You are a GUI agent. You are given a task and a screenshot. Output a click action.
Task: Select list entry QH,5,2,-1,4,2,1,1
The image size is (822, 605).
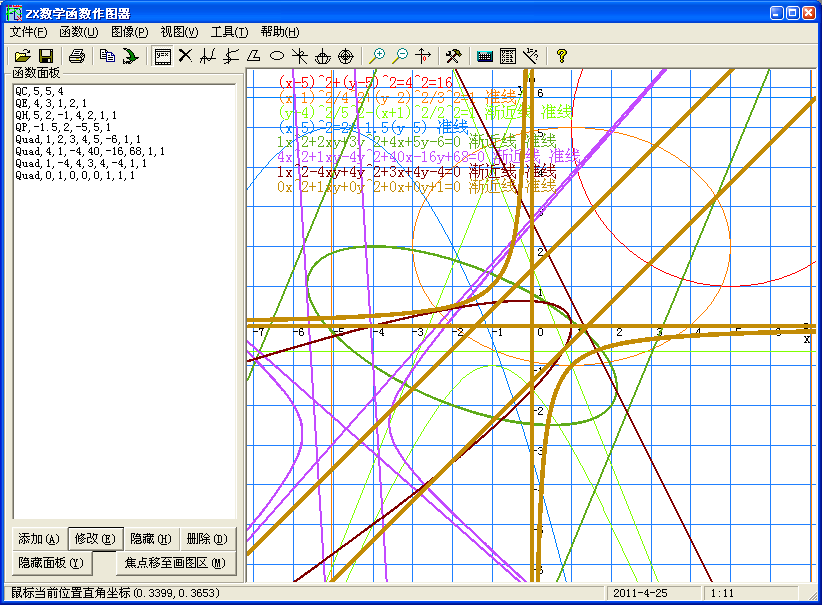tap(66, 115)
